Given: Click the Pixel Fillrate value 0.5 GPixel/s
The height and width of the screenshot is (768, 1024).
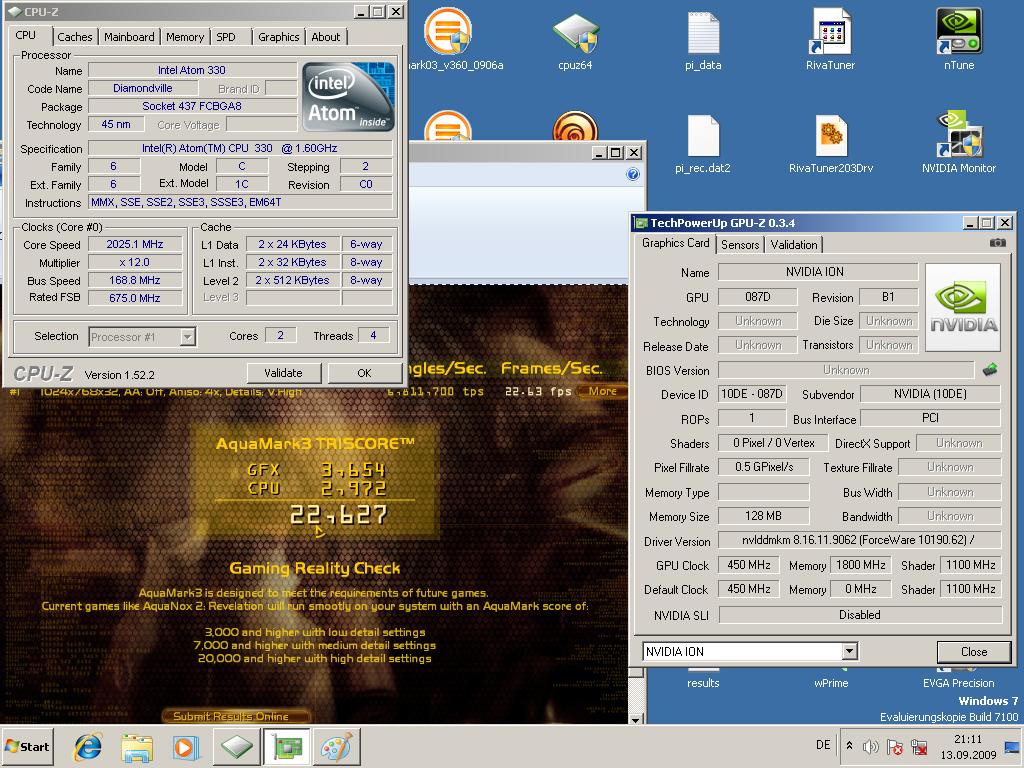Looking at the screenshot, I should point(763,467).
